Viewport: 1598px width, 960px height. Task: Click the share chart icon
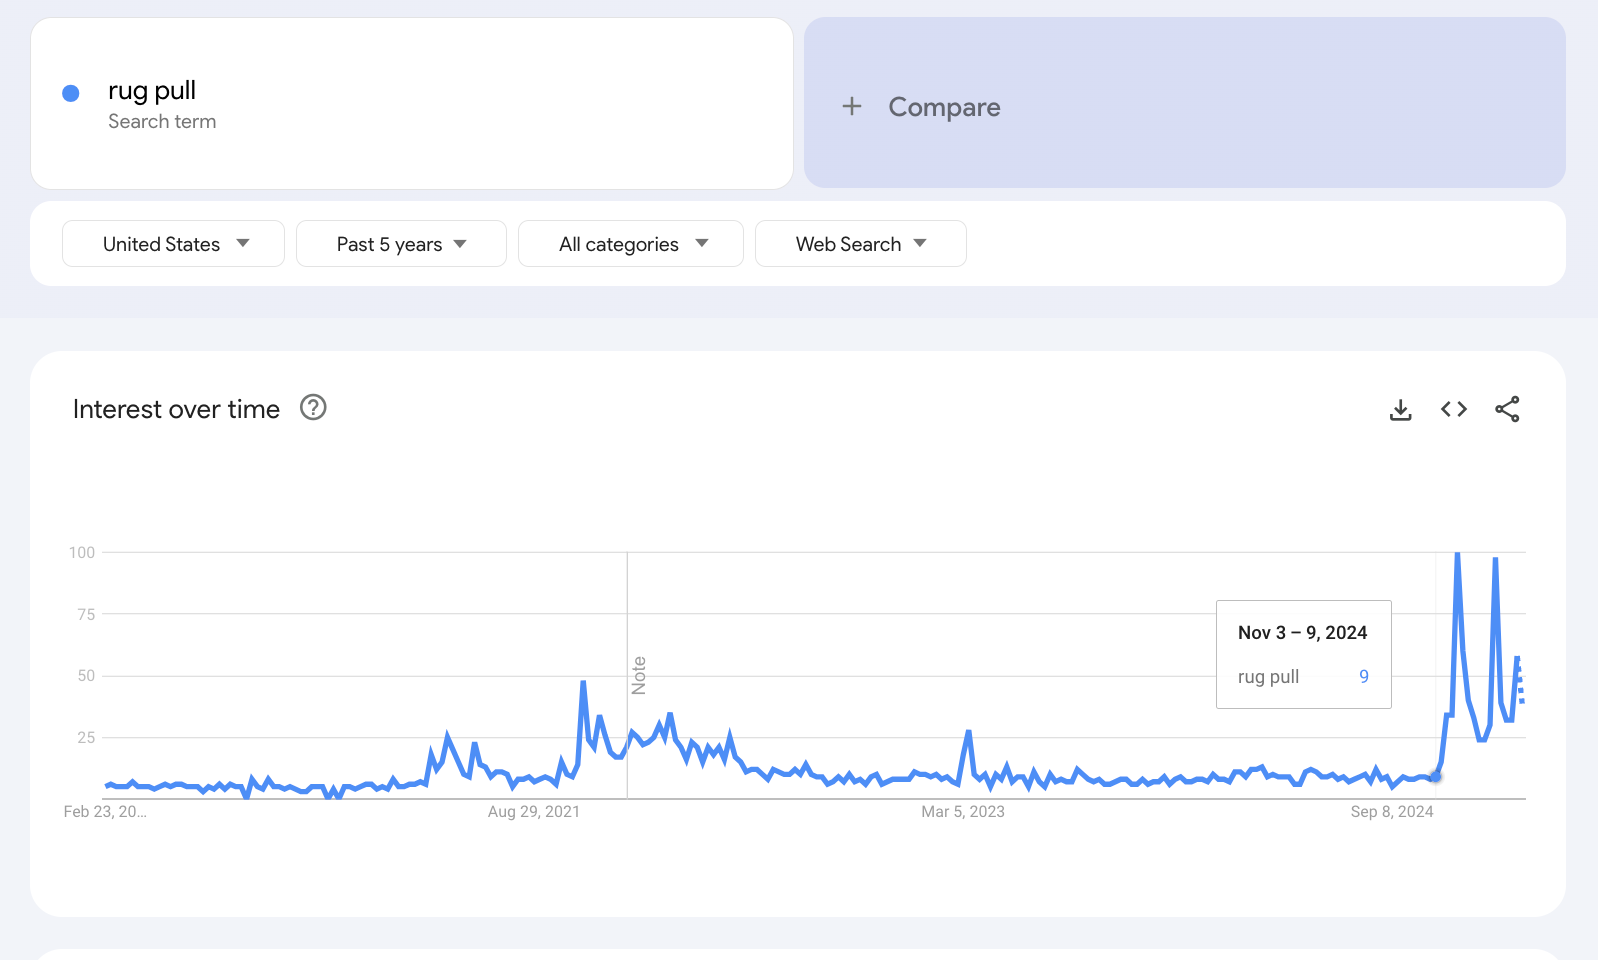coord(1507,409)
